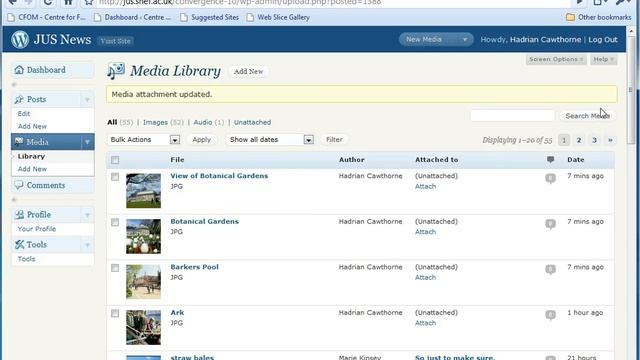Open the Botanical Gardens thumbnail with flowers
Image resolution: width=640 pixels, height=360 pixels.
(x=143, y=236)
